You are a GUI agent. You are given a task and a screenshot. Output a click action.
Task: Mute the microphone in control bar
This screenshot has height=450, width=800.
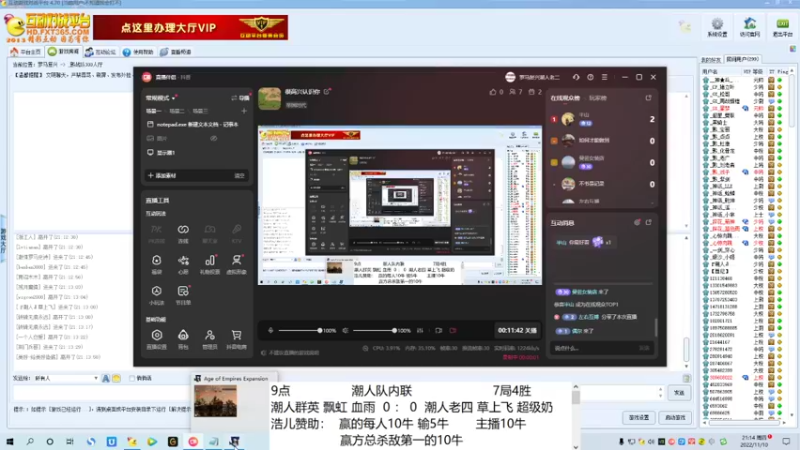point(270,331)
